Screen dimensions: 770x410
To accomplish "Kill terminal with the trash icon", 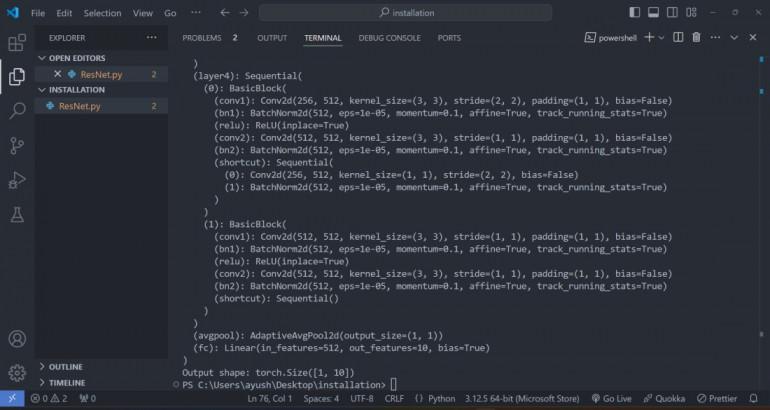I will [x=696, y=37].
